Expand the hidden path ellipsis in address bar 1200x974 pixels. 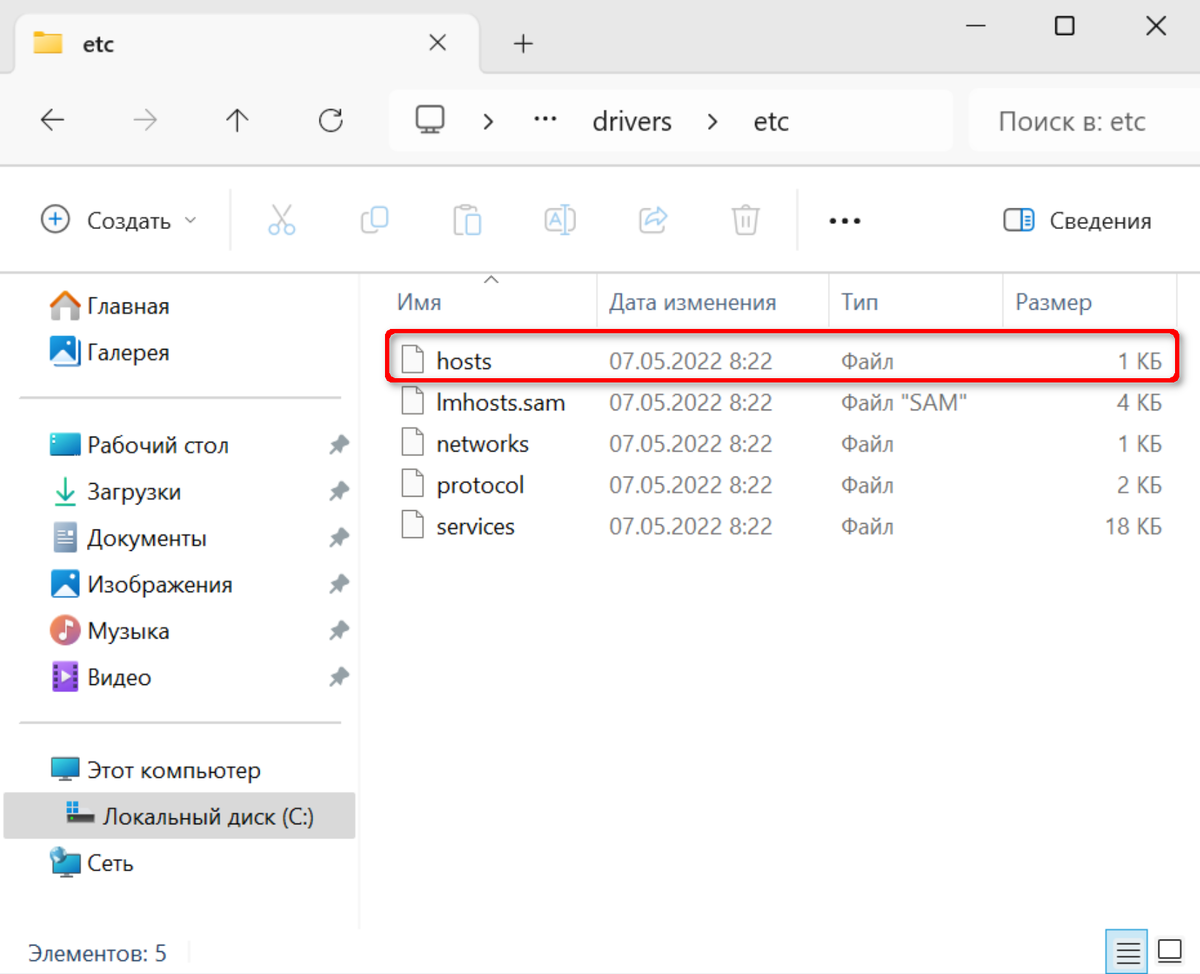coord(545,121)
